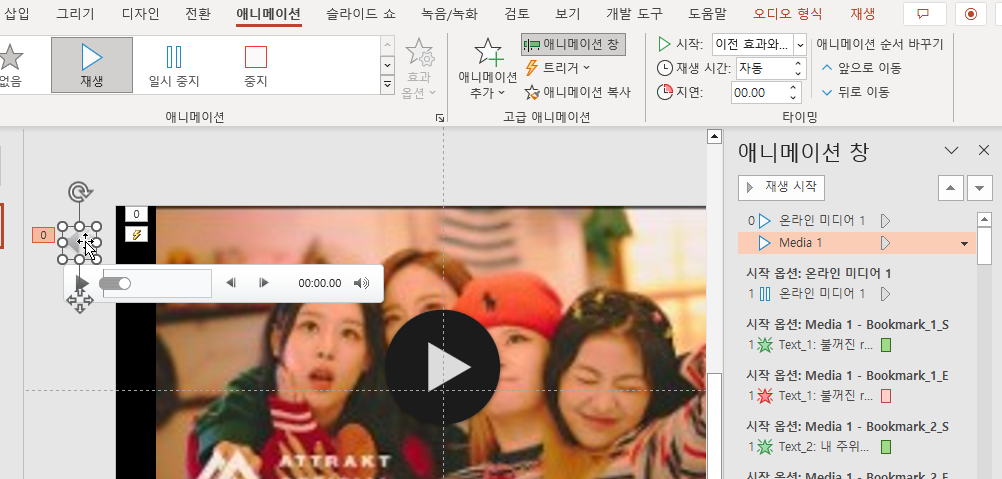Open the 삽입 (Insert) tab
The width and height of the screenshot is (1002, 479).
(18, 13)
